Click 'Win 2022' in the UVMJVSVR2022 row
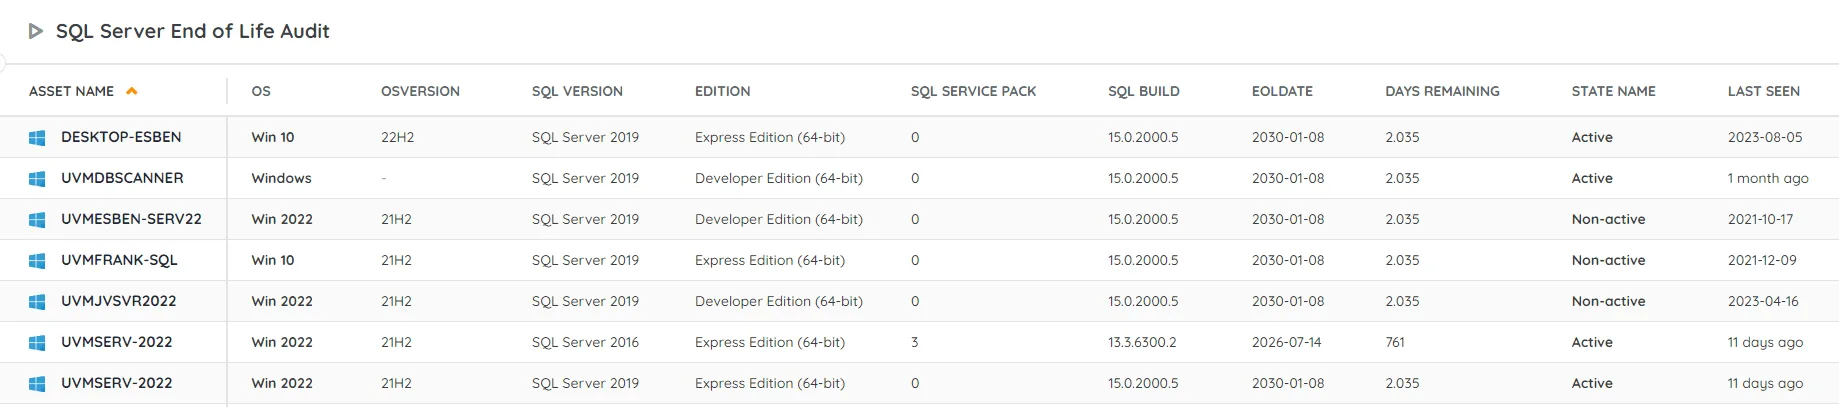Screen dimensions: 1839x407 pos(282,301)
